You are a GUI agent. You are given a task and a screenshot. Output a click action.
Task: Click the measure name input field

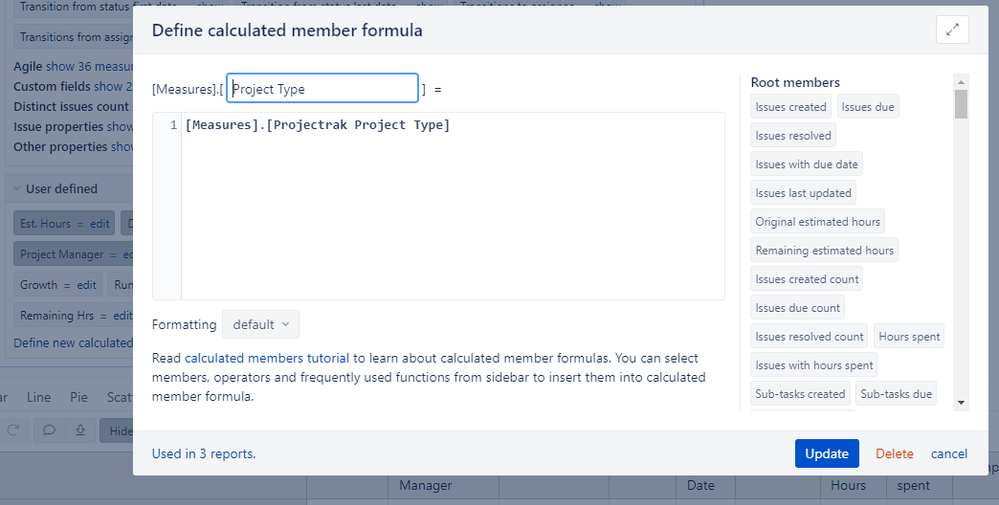322,89
